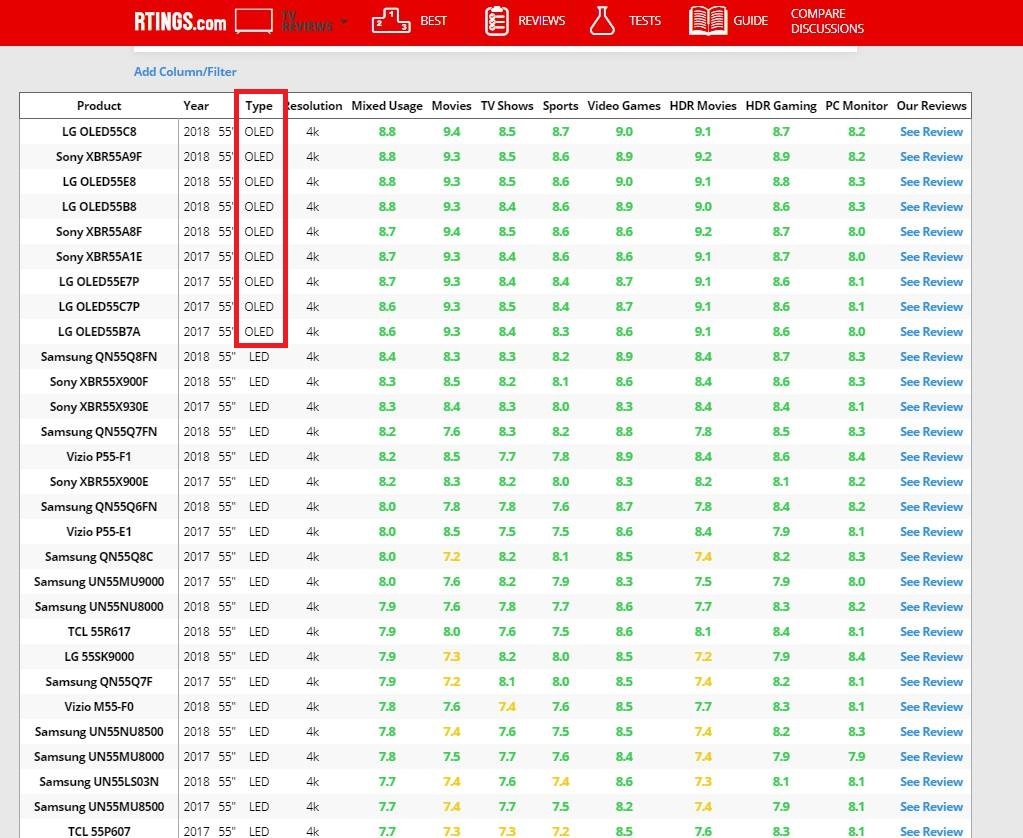Screen dimensions: 1023x838
Task: Sort by the Type column header
Action: pyautogui.click(x=259, y=106)
